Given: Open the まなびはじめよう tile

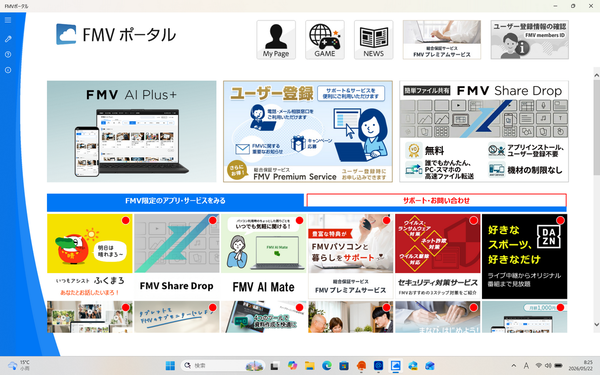Looking at the screenshot, I should [437, 317].
